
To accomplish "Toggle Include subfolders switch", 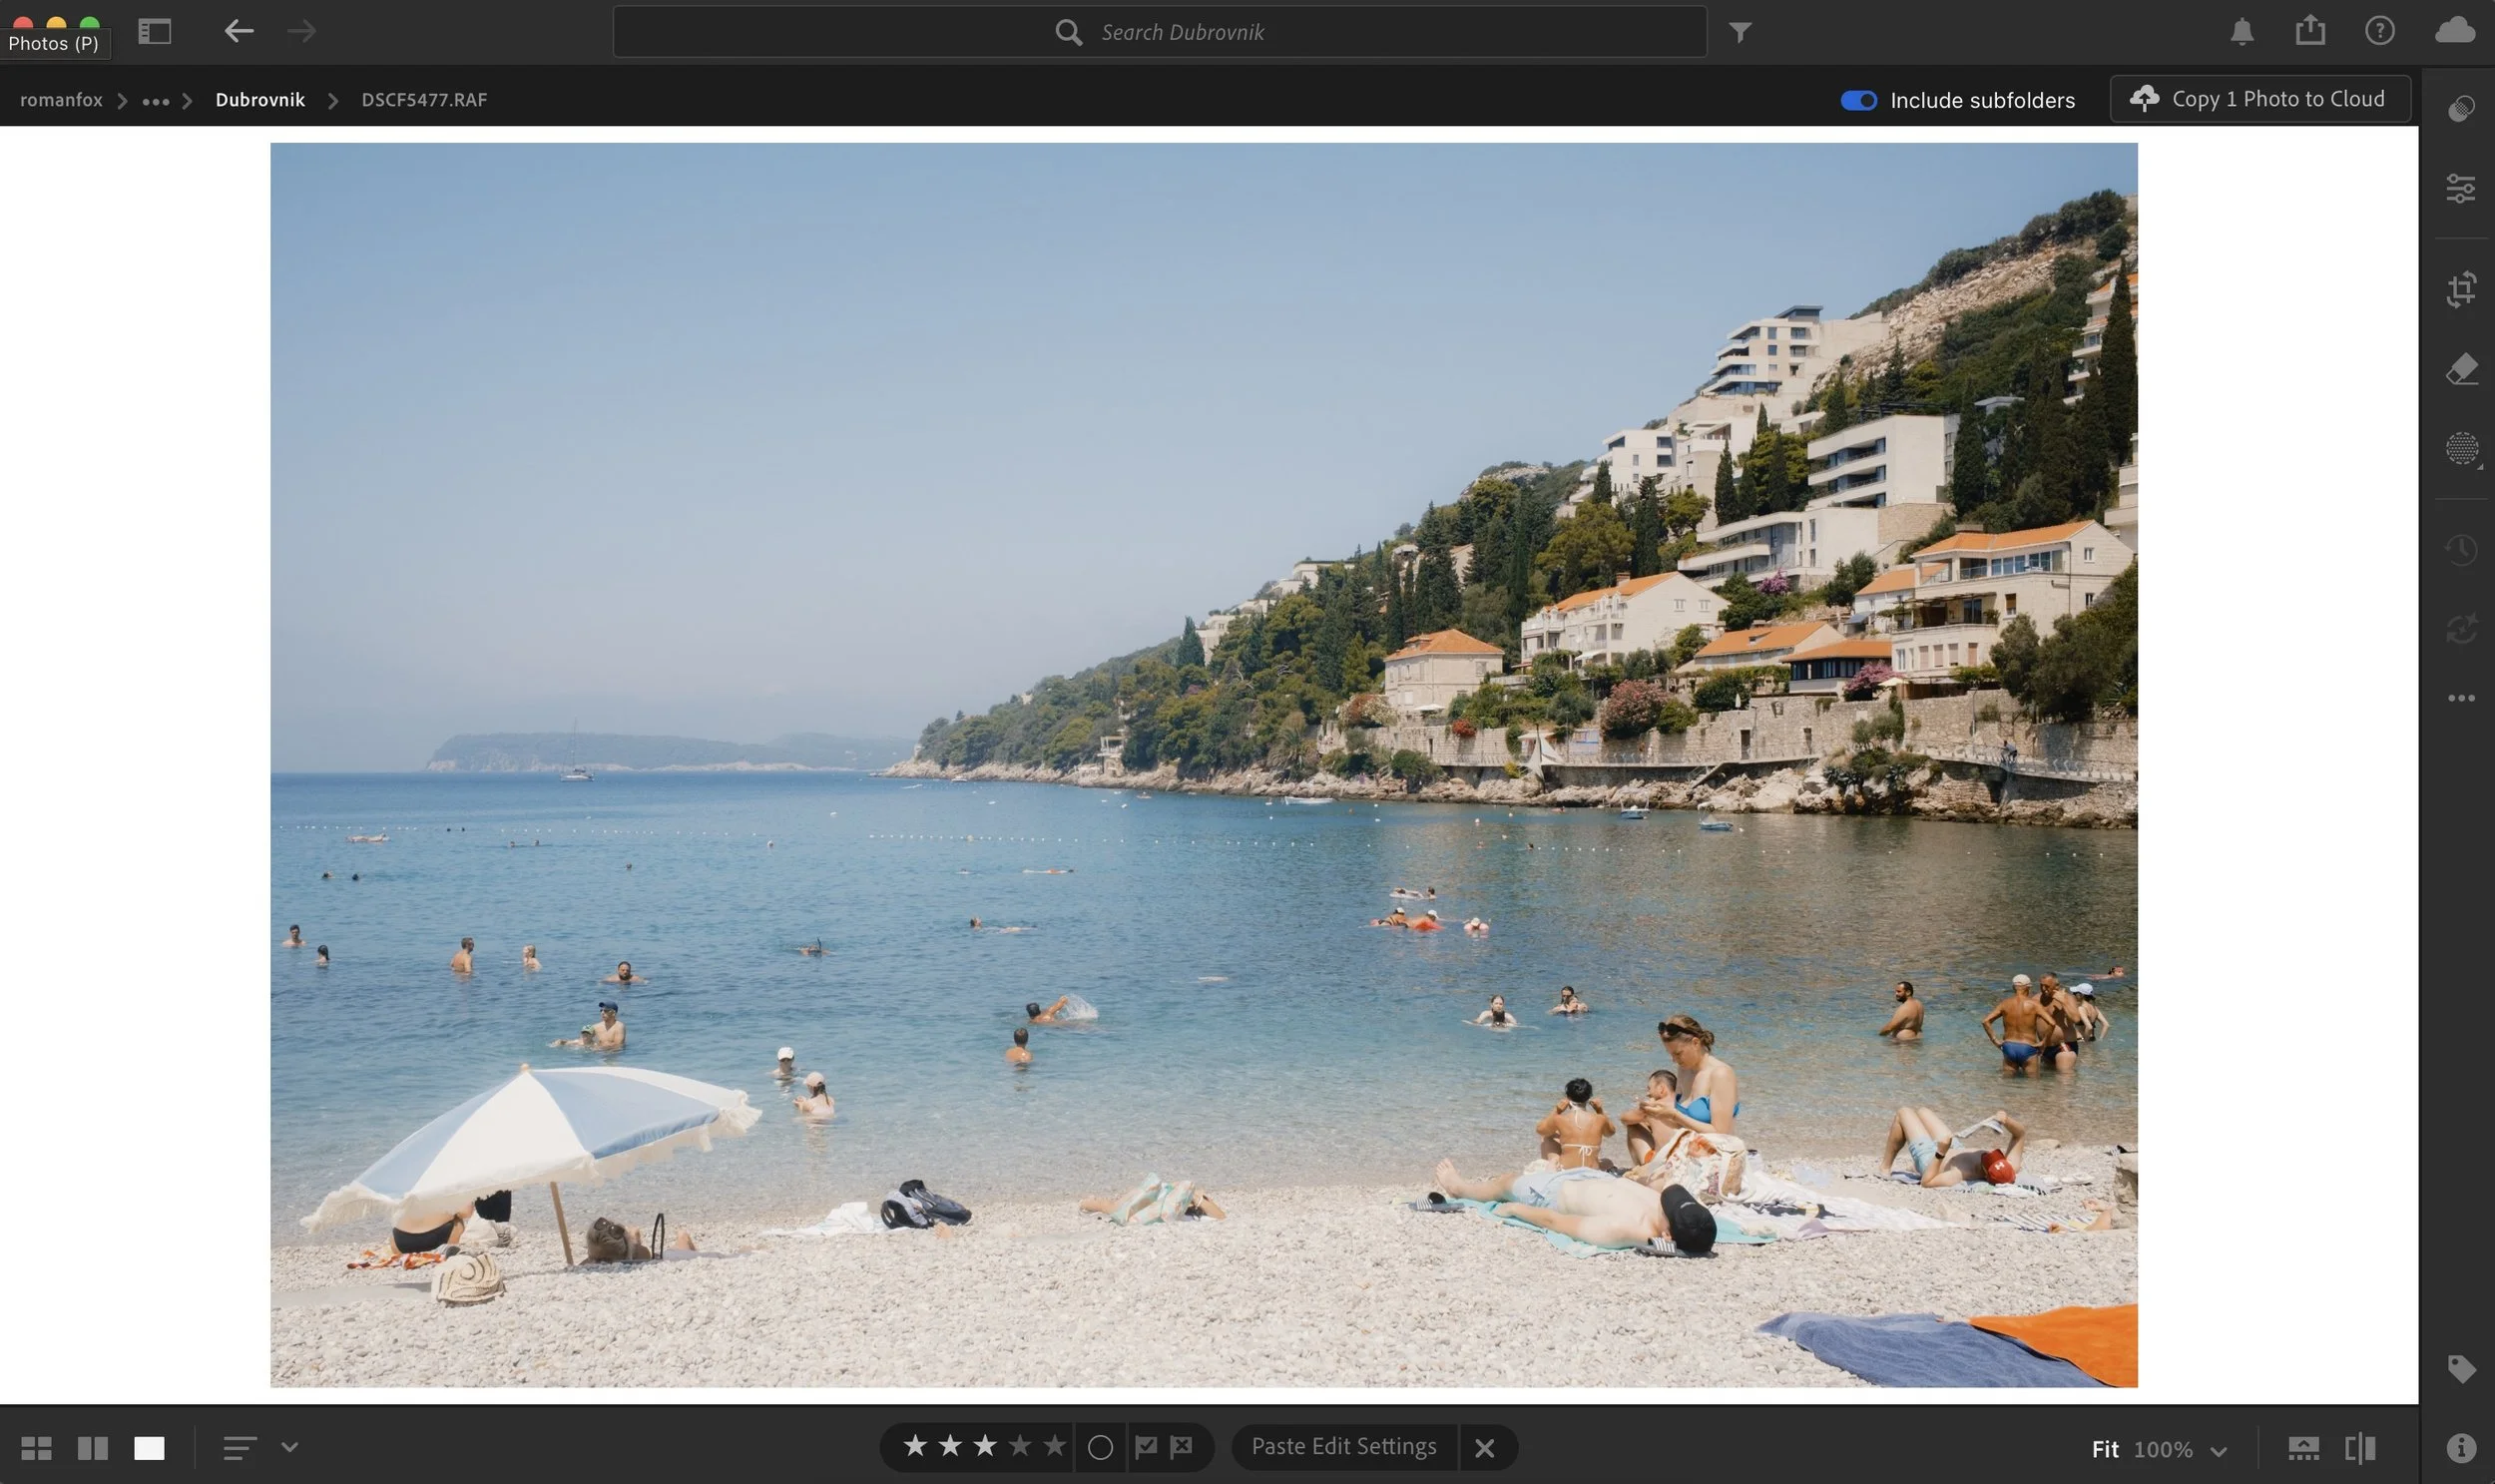I will (x=1858, y=100).
